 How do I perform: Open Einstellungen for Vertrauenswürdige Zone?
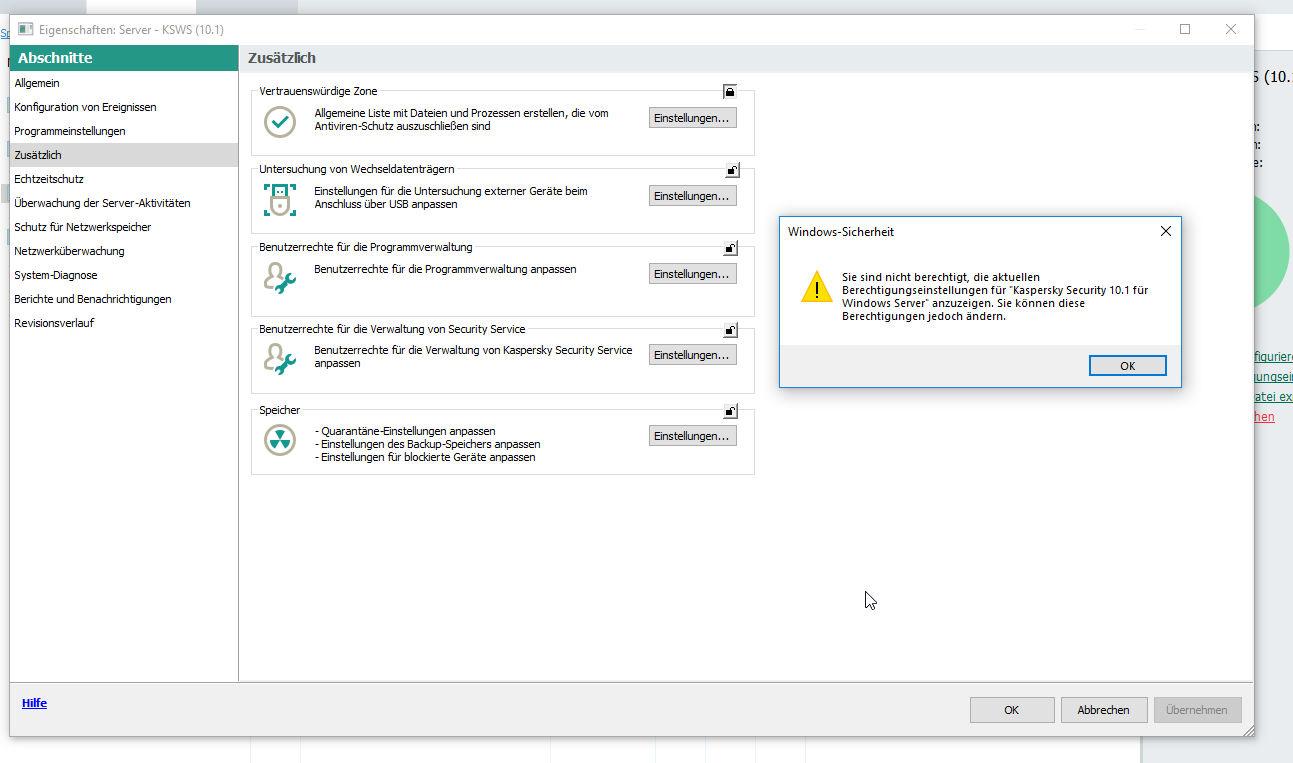(693, 118)
